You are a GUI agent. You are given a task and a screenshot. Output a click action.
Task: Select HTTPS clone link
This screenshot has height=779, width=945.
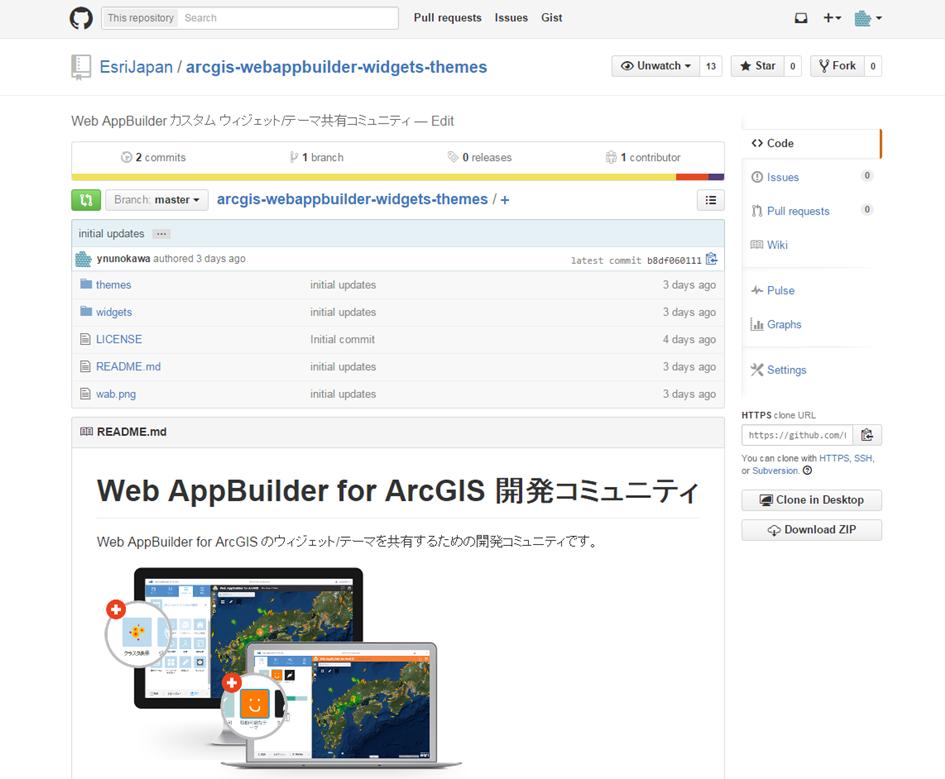click(x=834, y=458)
